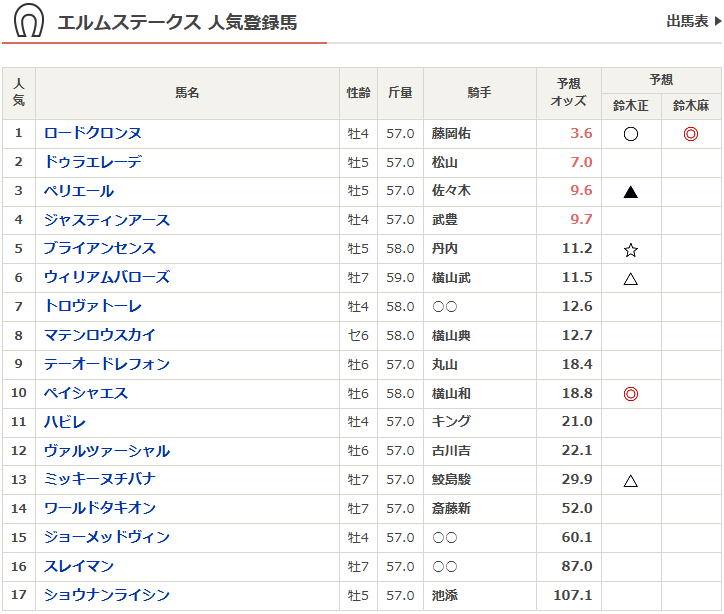Click jockey name 鮫島駿
Image resolution: width=724 pixels, height=614 pixels.
[451, 479]
